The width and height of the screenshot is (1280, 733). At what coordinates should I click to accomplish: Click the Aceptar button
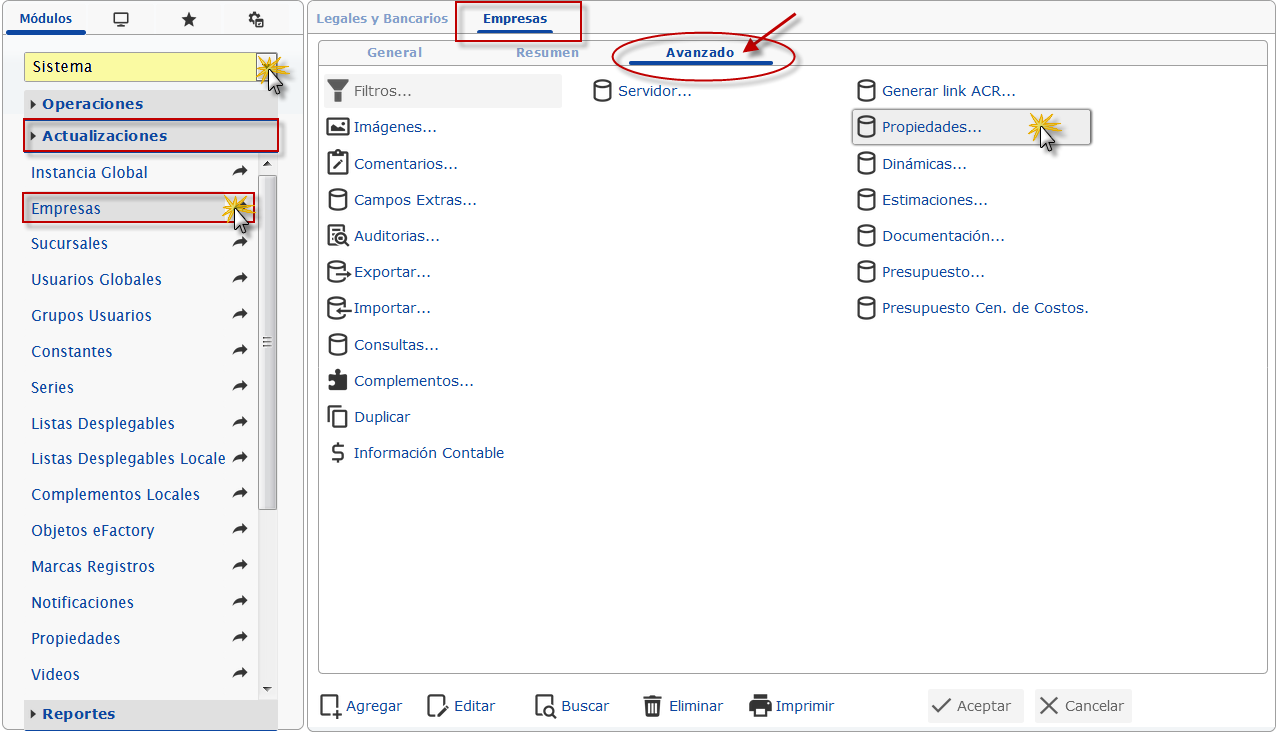[x=976, y=706]
